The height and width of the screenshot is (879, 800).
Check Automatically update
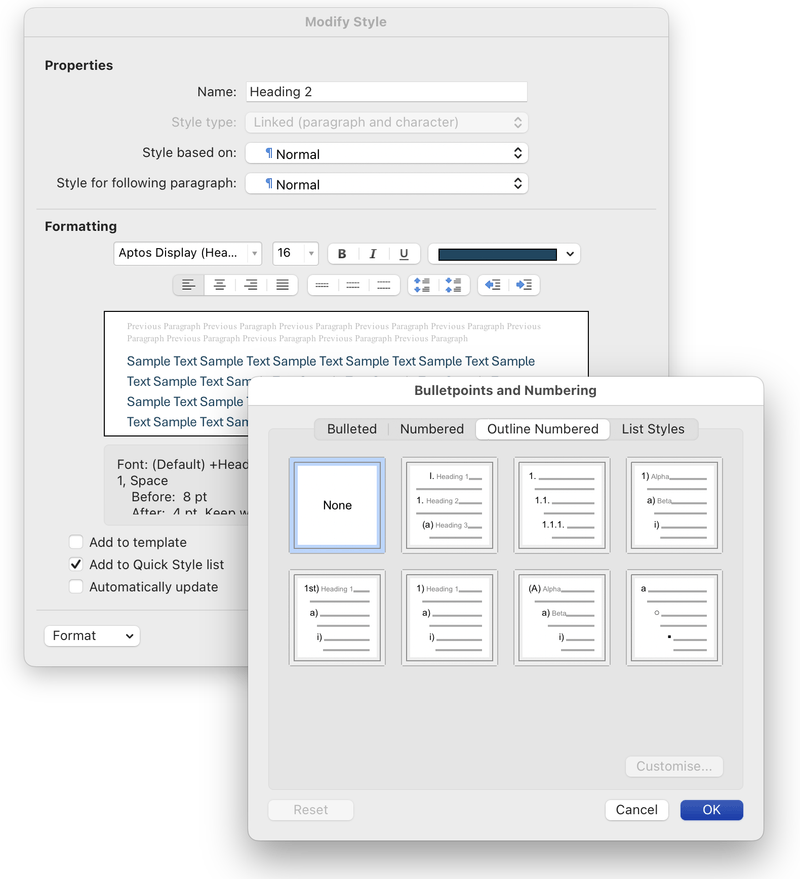(x=75, y=587)
